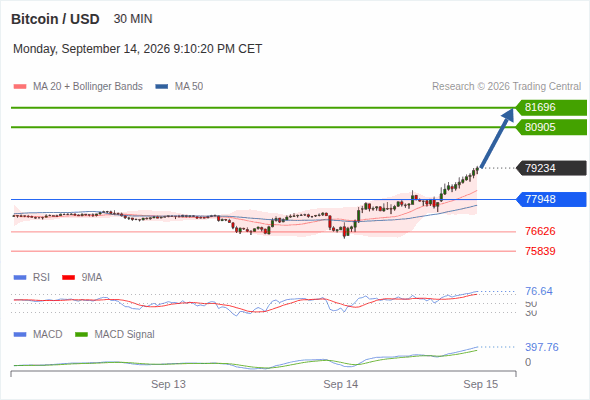The image size is (590, 400).
Task: Click the blue RSI legend swatch
Action: (x=20, y=278)
